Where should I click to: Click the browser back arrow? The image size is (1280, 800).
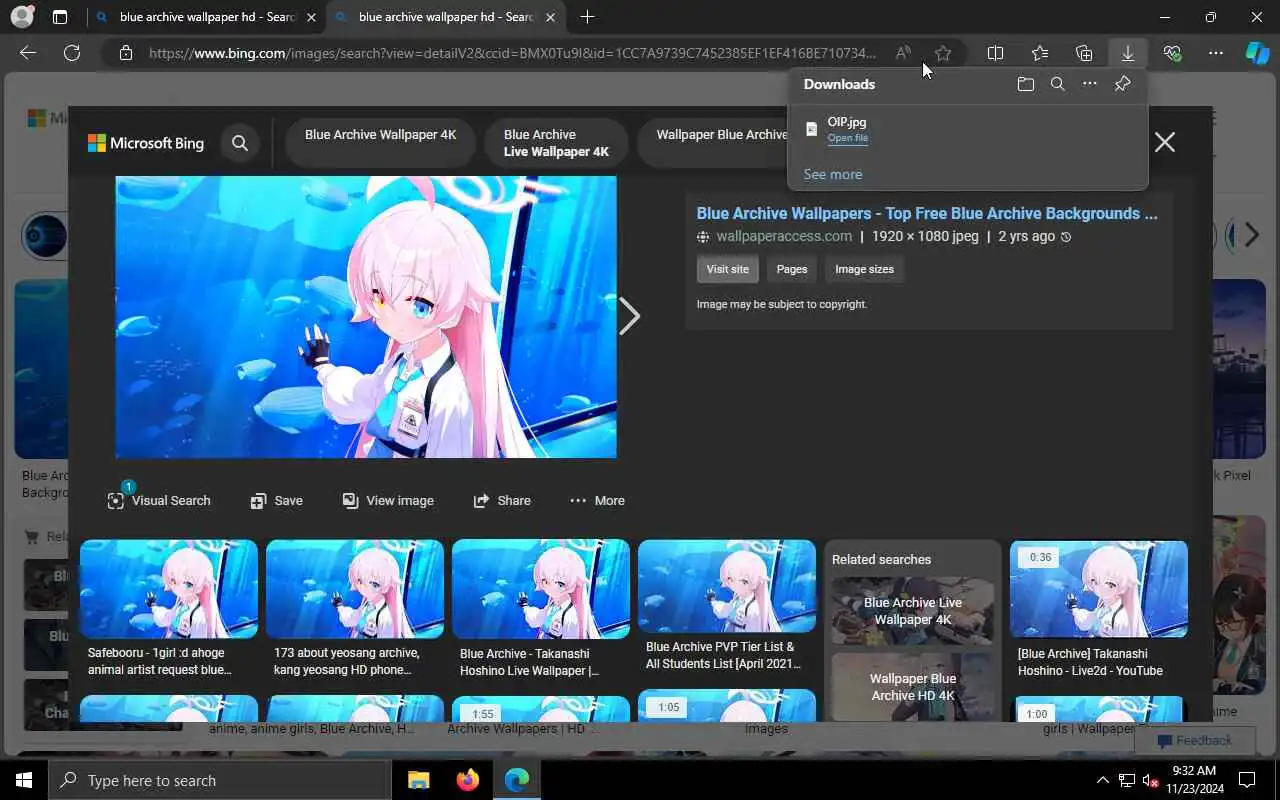(x=28, y=53)
